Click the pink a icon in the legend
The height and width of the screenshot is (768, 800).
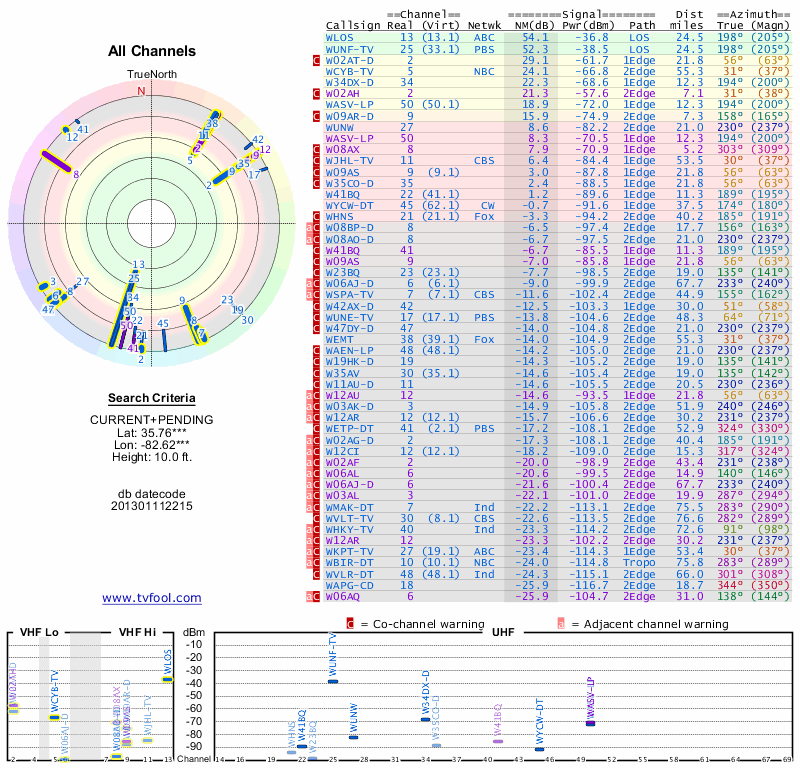click(561, 624)
